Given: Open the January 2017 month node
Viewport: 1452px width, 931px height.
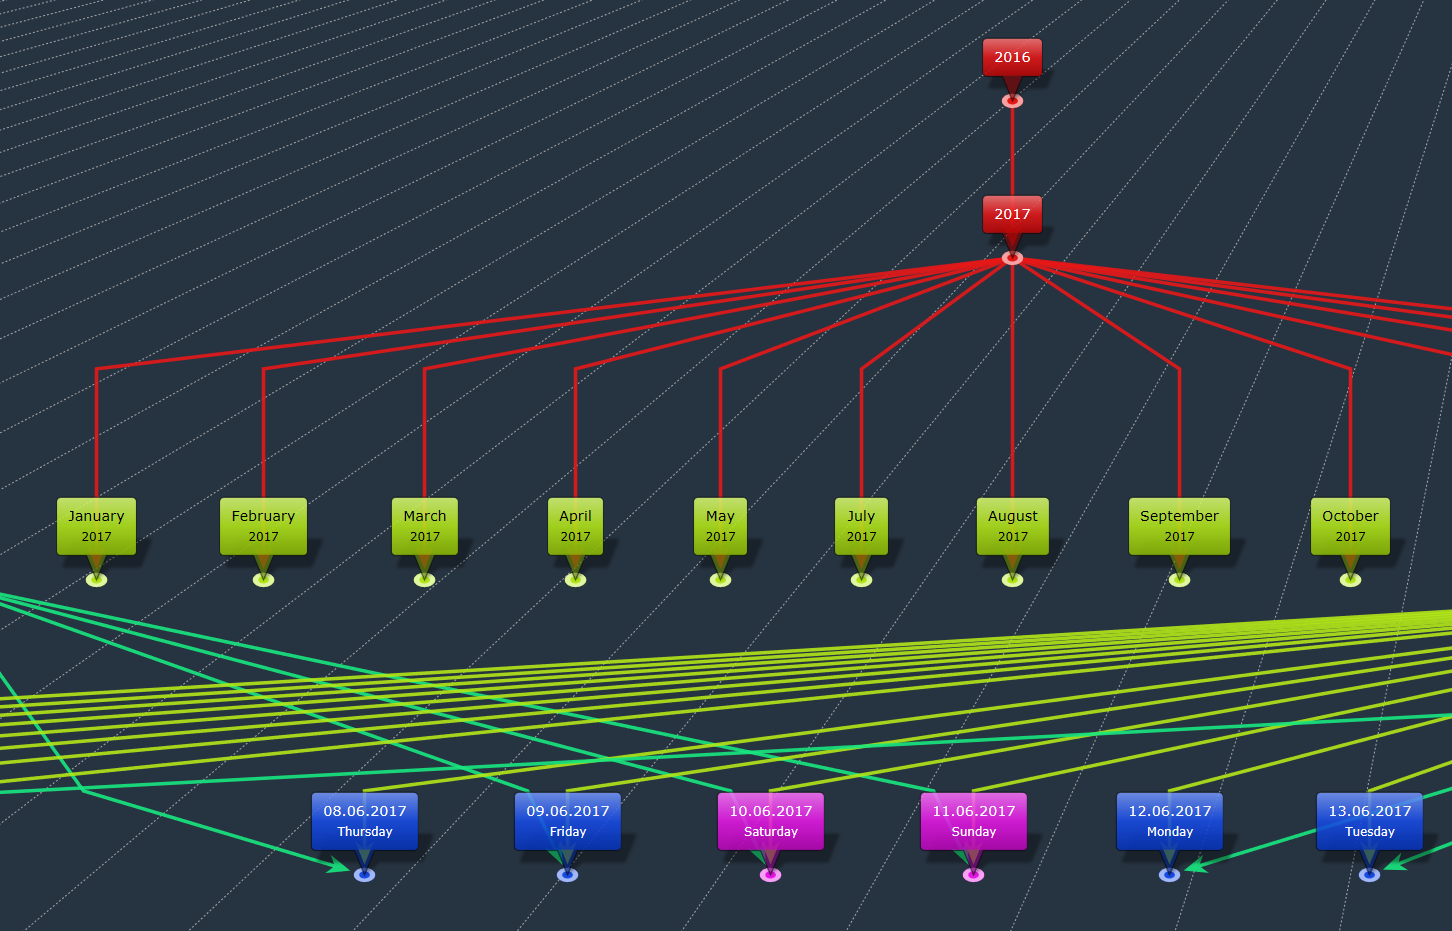Looking at the screenshot, I should [x=96, y=526].
